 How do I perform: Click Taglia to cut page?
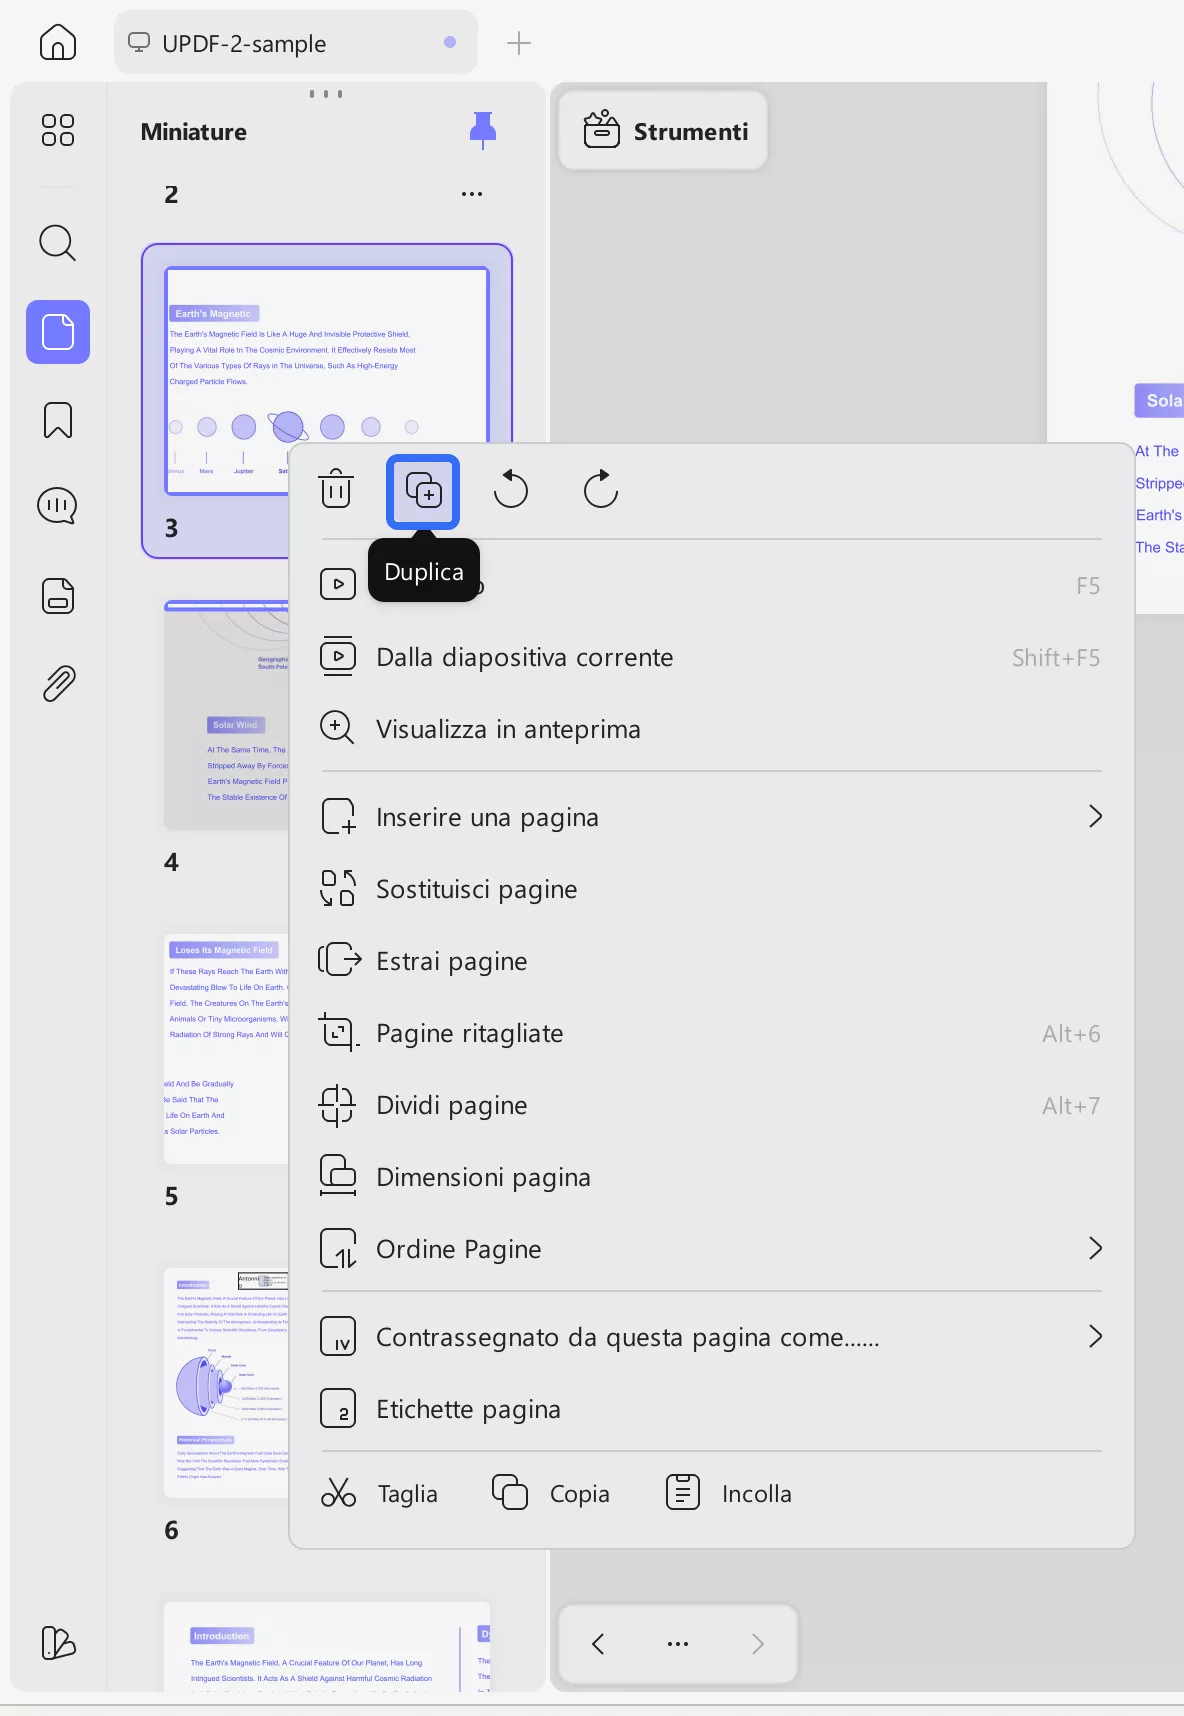380,1493
